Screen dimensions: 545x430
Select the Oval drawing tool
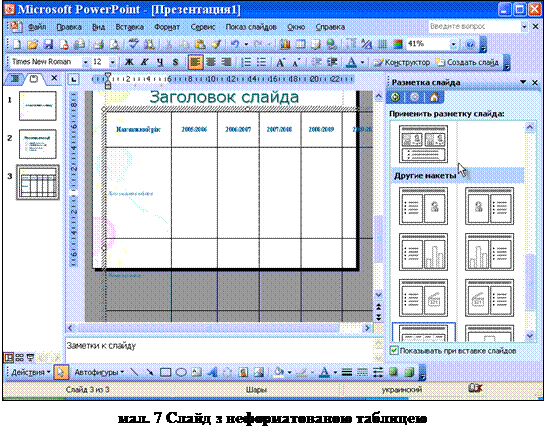tap(181, 372)
